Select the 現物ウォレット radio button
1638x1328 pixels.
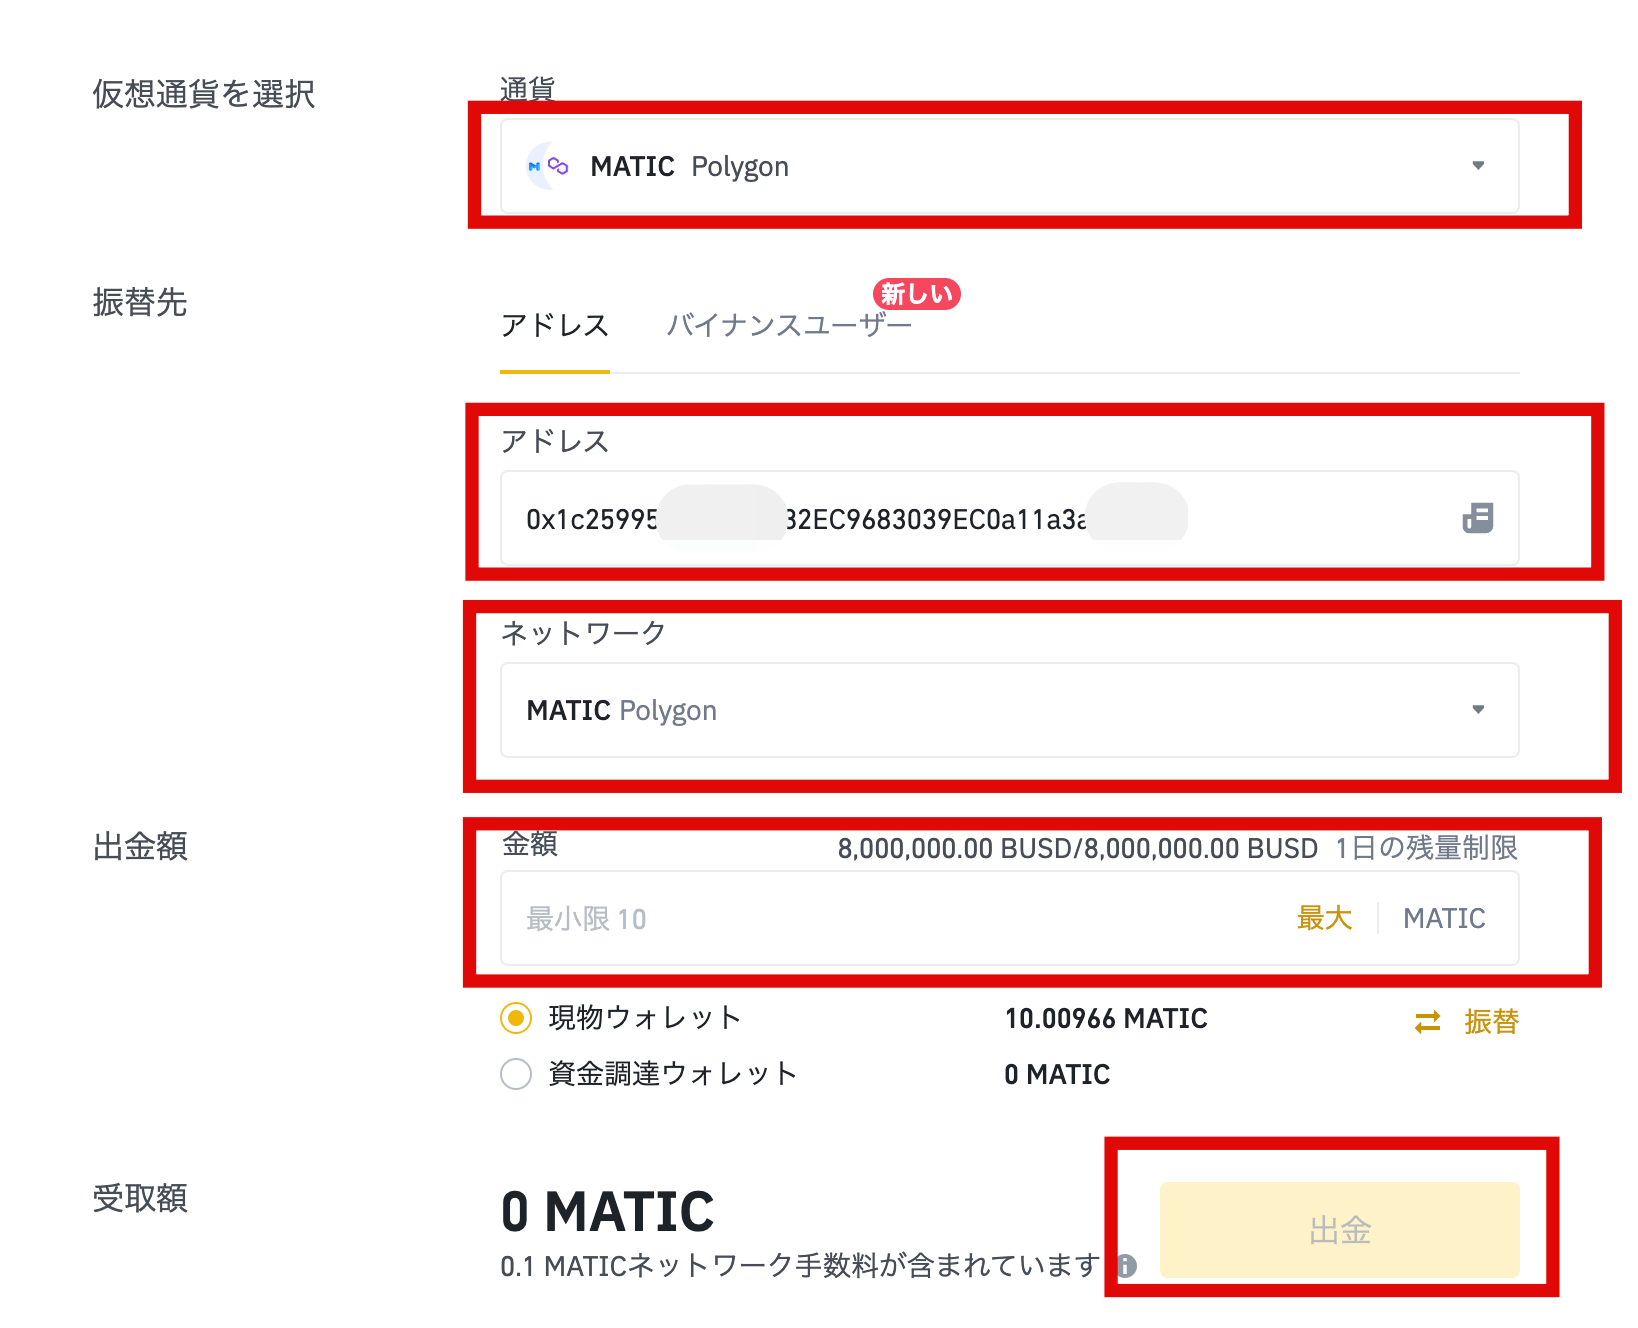point(516,1018)
